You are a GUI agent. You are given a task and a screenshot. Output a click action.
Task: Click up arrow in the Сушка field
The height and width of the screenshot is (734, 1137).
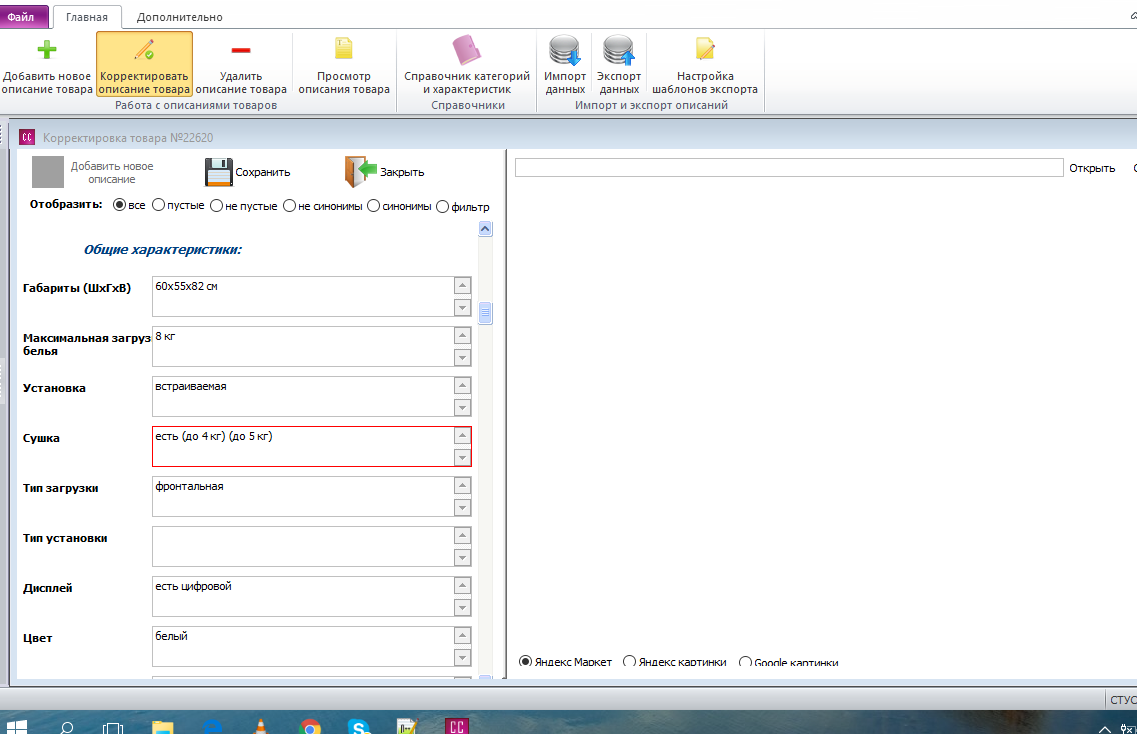pos(462,436)
